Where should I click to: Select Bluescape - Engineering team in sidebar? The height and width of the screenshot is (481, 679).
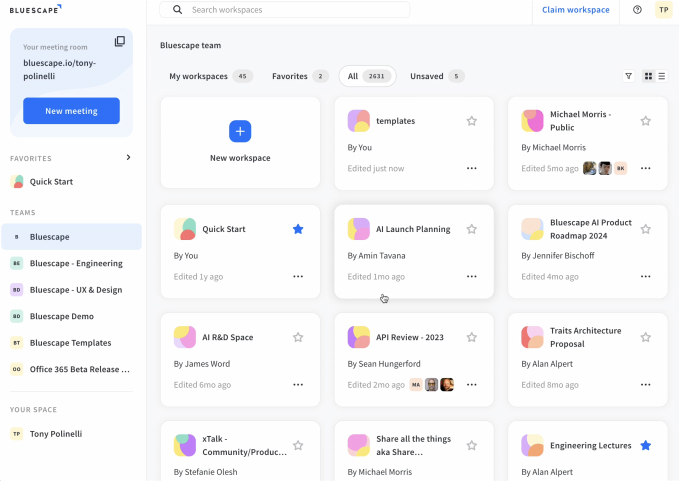pos(76,264)
